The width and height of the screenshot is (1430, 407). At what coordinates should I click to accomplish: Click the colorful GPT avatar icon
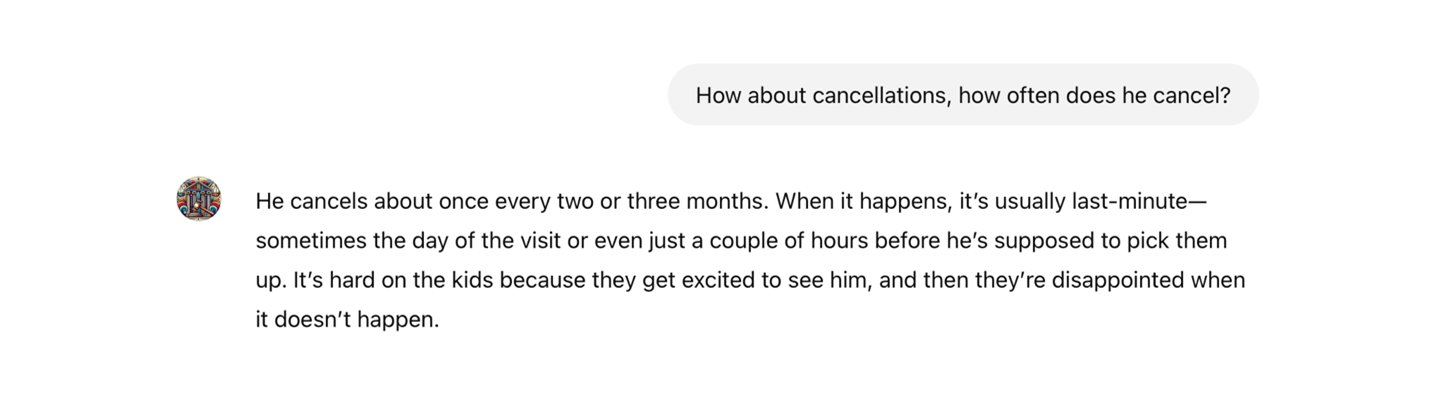click(199, 199)
